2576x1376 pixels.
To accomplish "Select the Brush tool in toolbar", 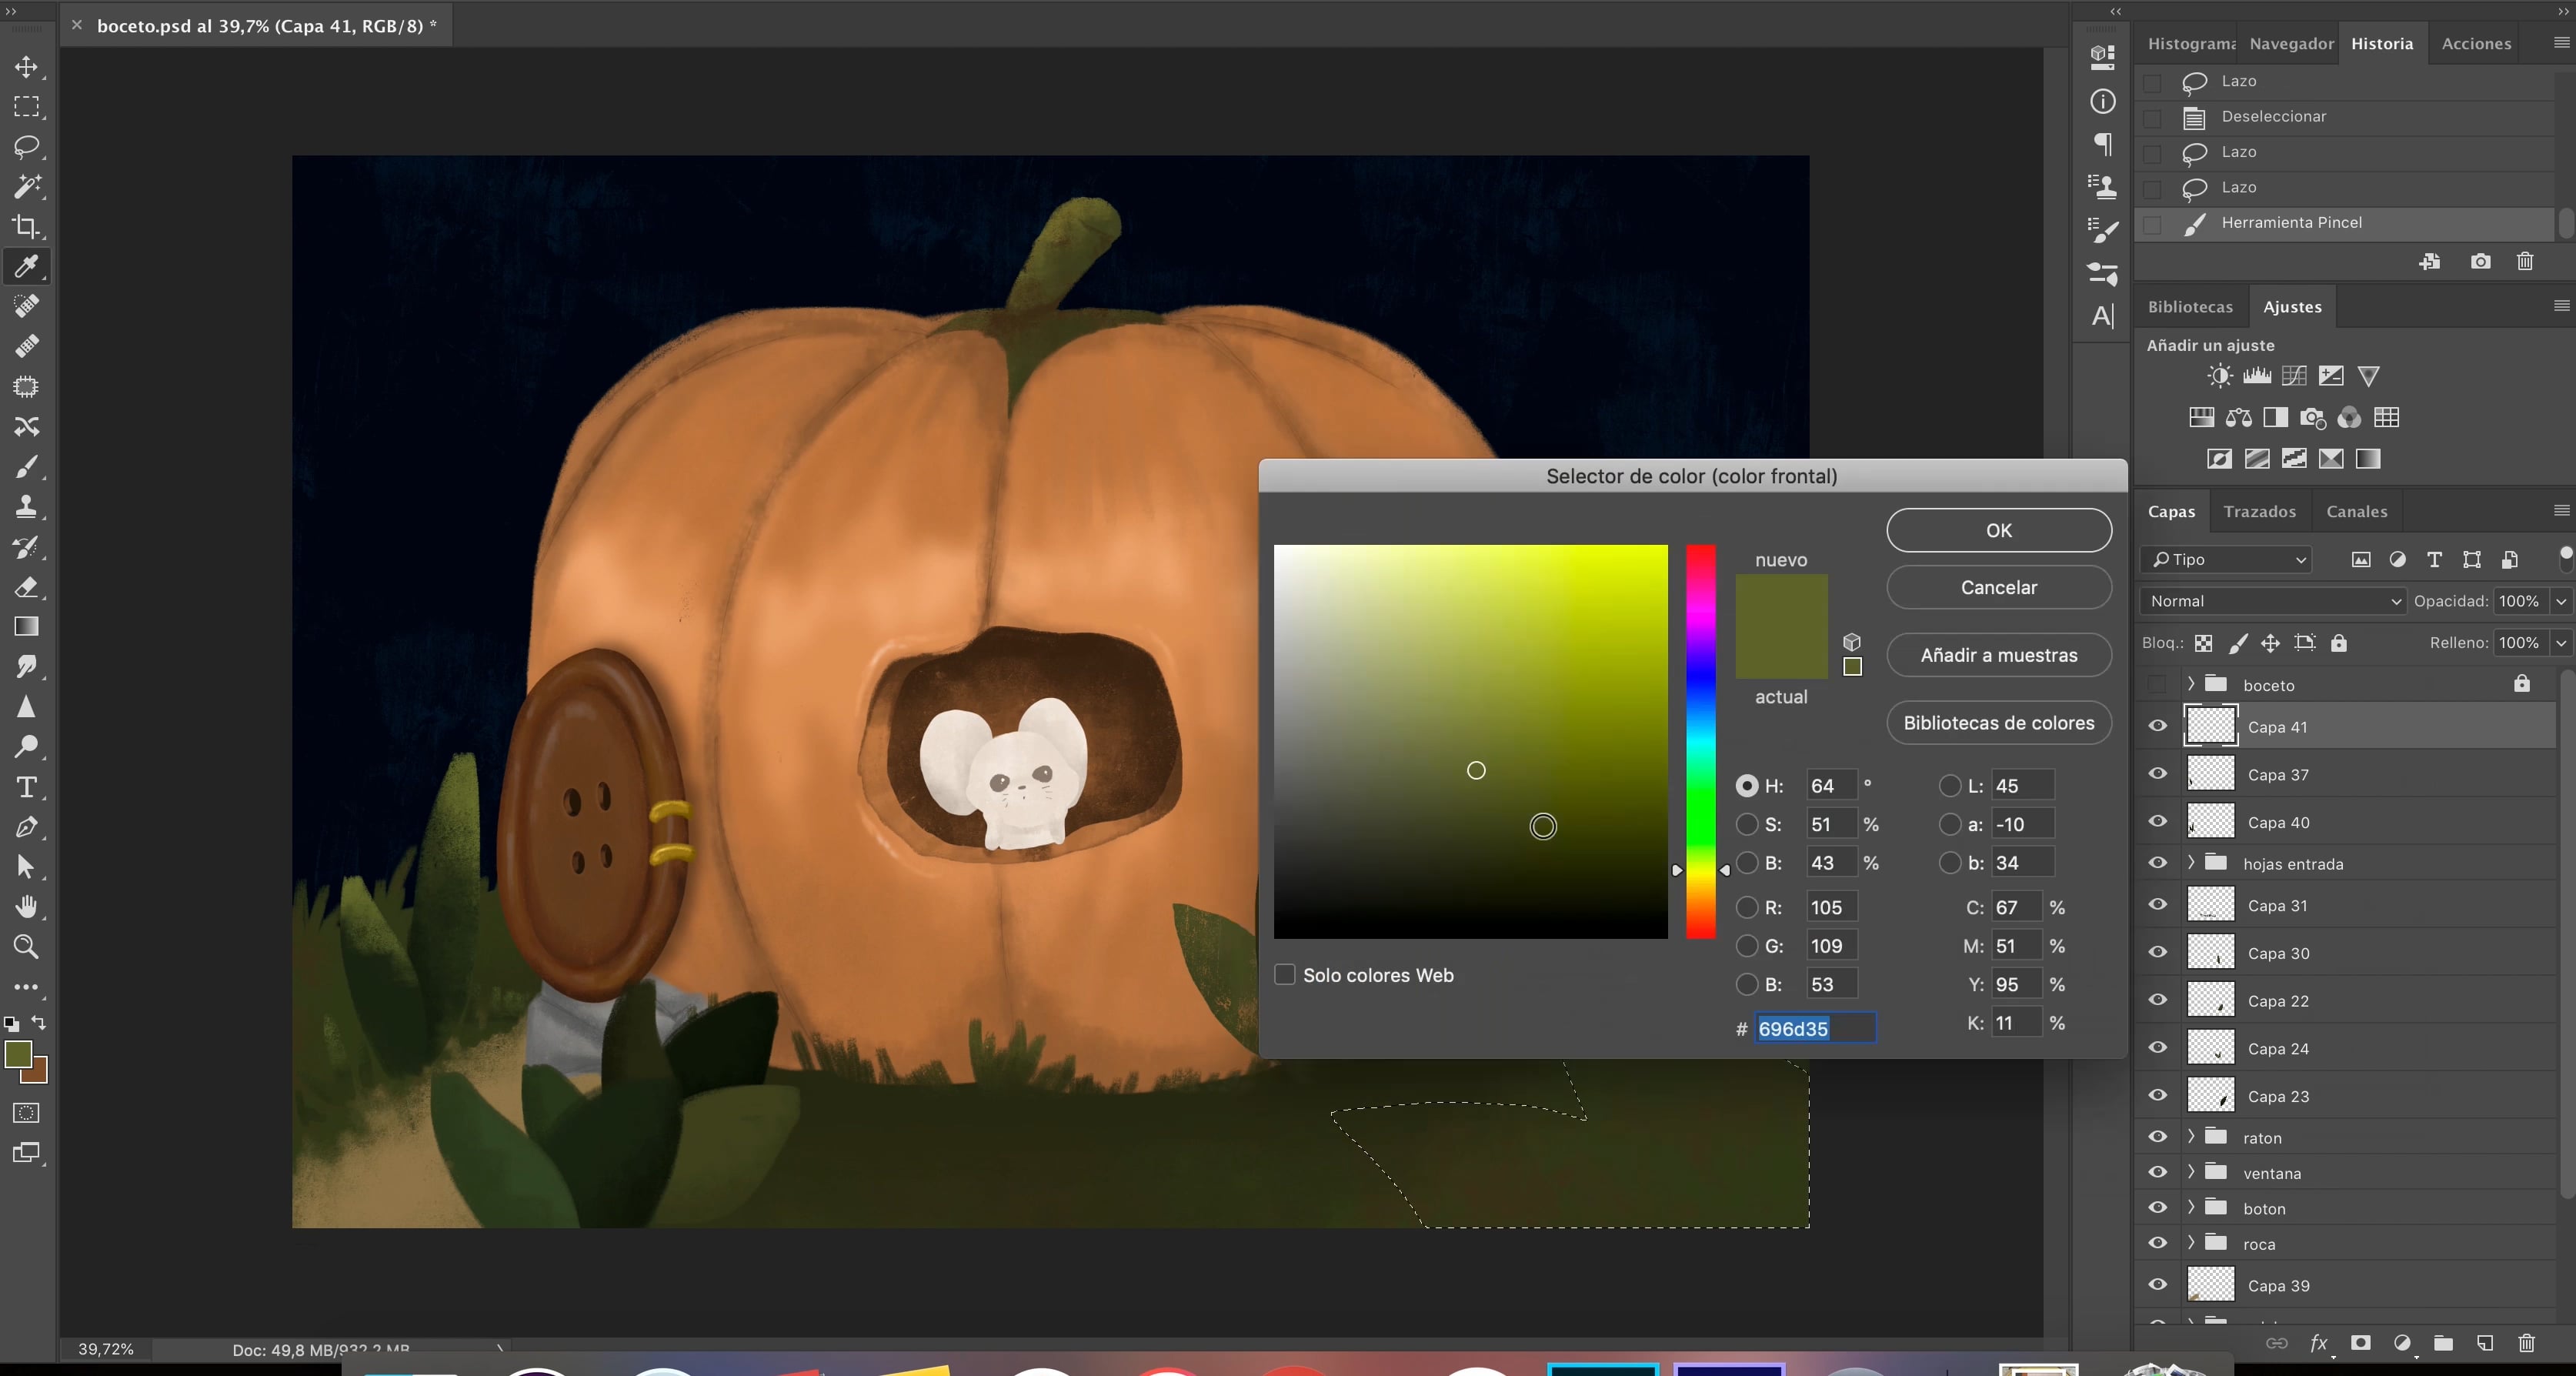I will tap(26, 467).
